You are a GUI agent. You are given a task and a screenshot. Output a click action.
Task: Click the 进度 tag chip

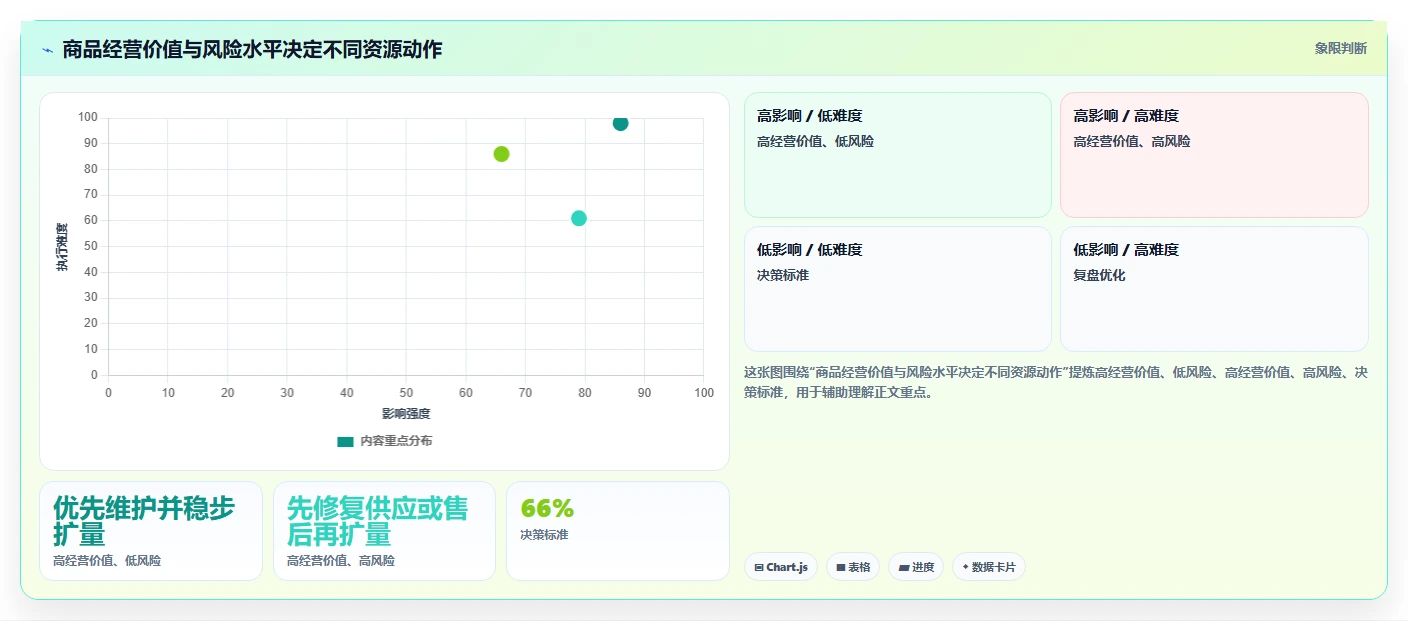[x=916, y=567]
